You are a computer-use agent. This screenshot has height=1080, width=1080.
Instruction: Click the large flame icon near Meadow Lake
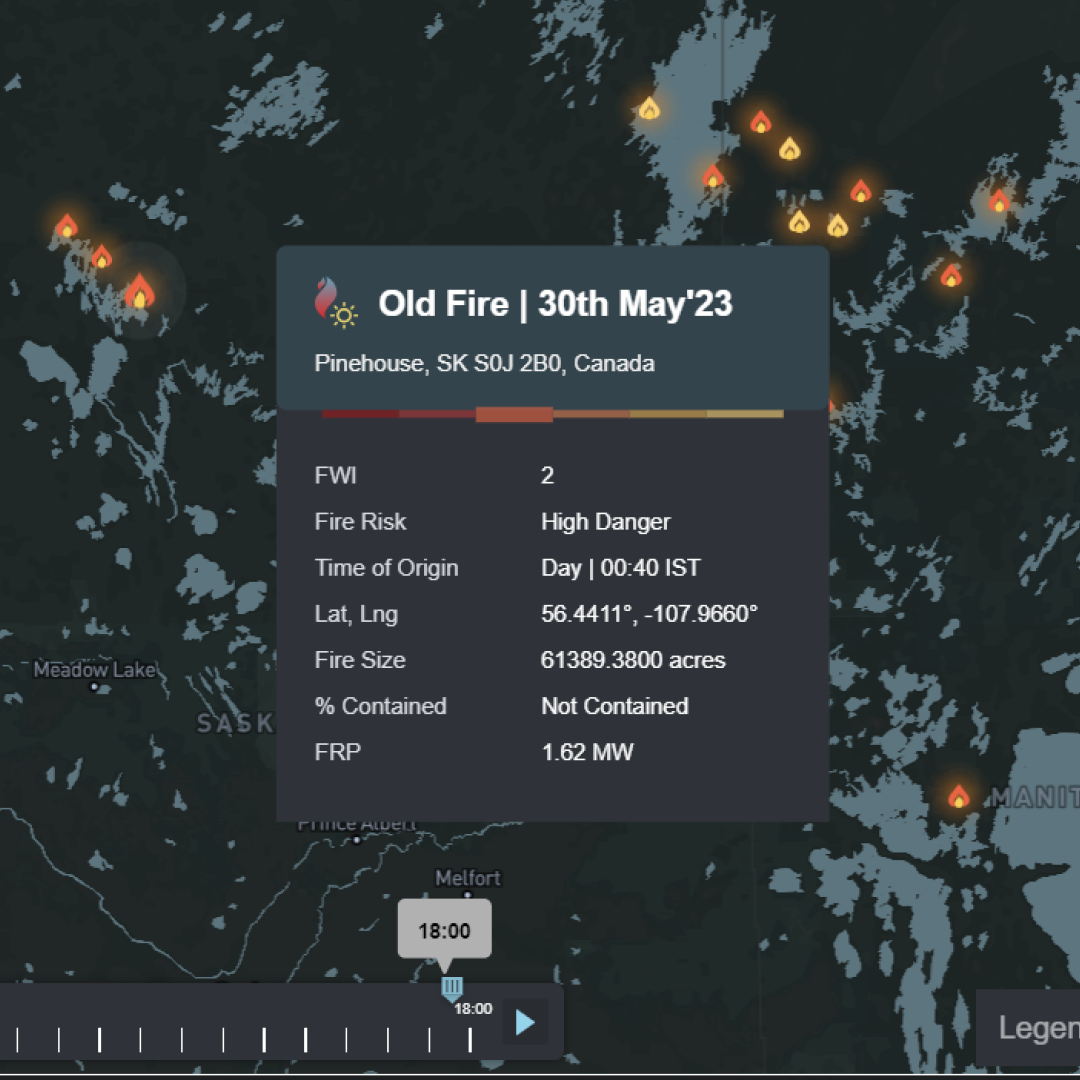tap(140, 293)
